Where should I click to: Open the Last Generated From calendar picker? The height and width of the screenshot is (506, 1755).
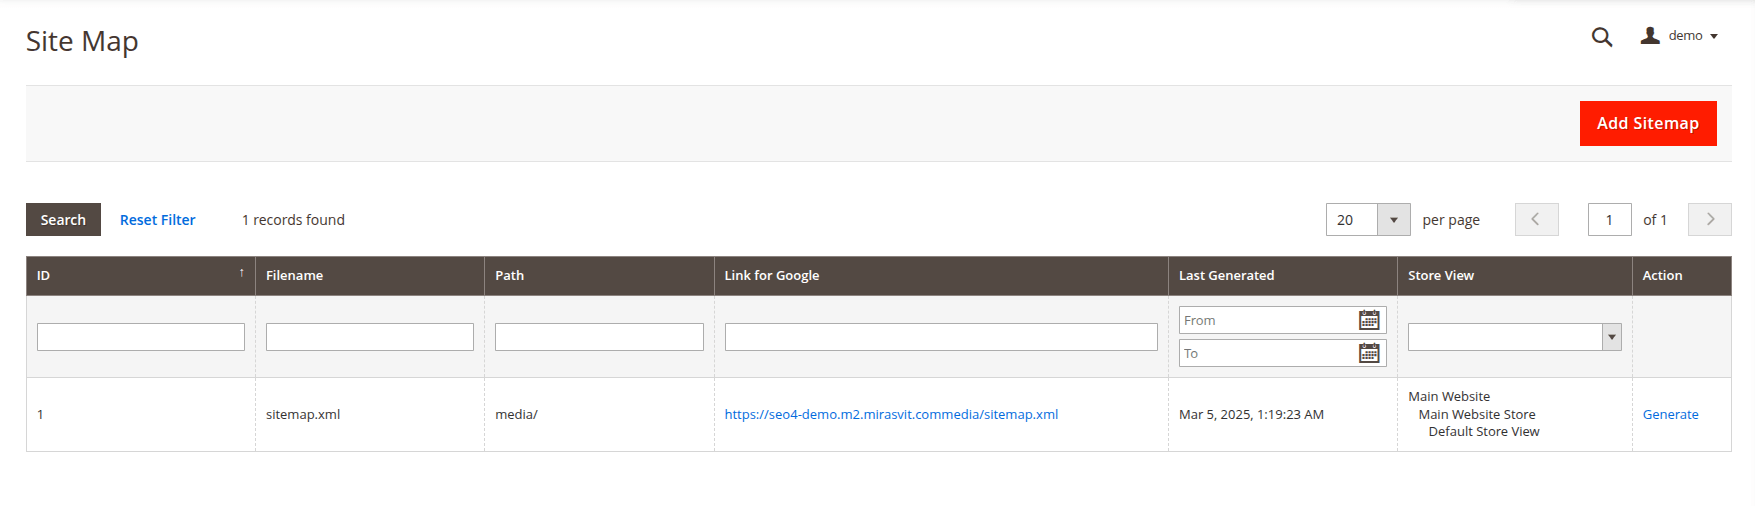(1369, 320)
